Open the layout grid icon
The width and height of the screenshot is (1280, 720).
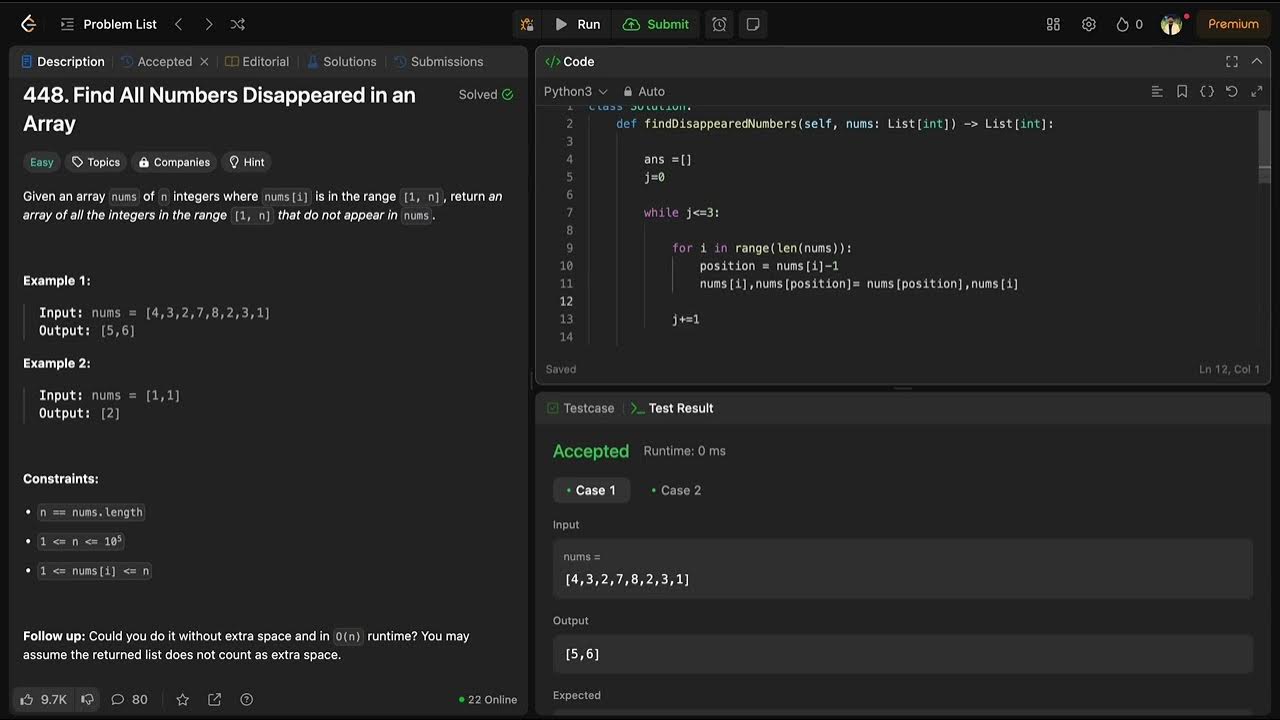tap(1053, 24)
